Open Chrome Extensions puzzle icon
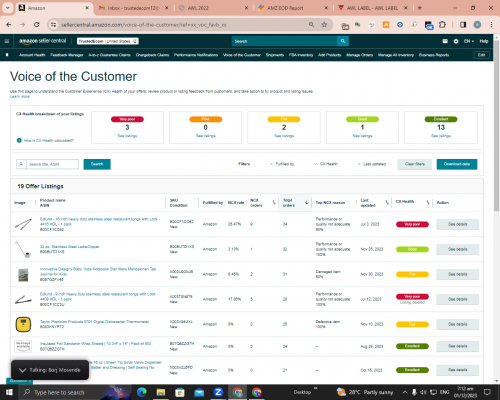Screen dimensions: 500x400 pyautogui.click(x=442, y=25)
